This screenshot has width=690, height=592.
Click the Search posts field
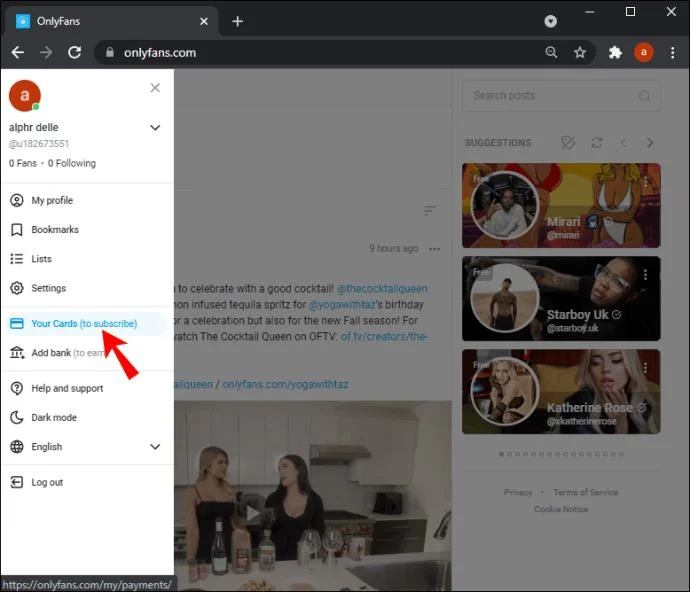click(x=561, y=96)
